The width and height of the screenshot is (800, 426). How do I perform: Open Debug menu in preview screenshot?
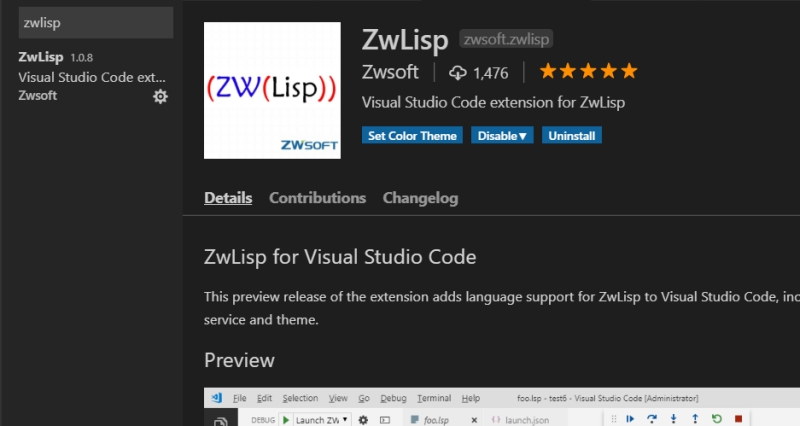coord(393,398)
